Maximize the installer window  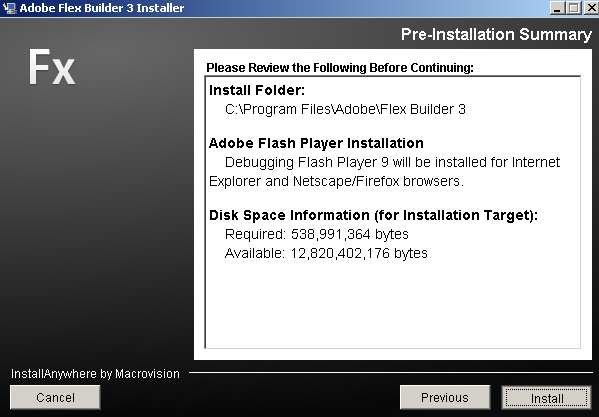[573, 8]
